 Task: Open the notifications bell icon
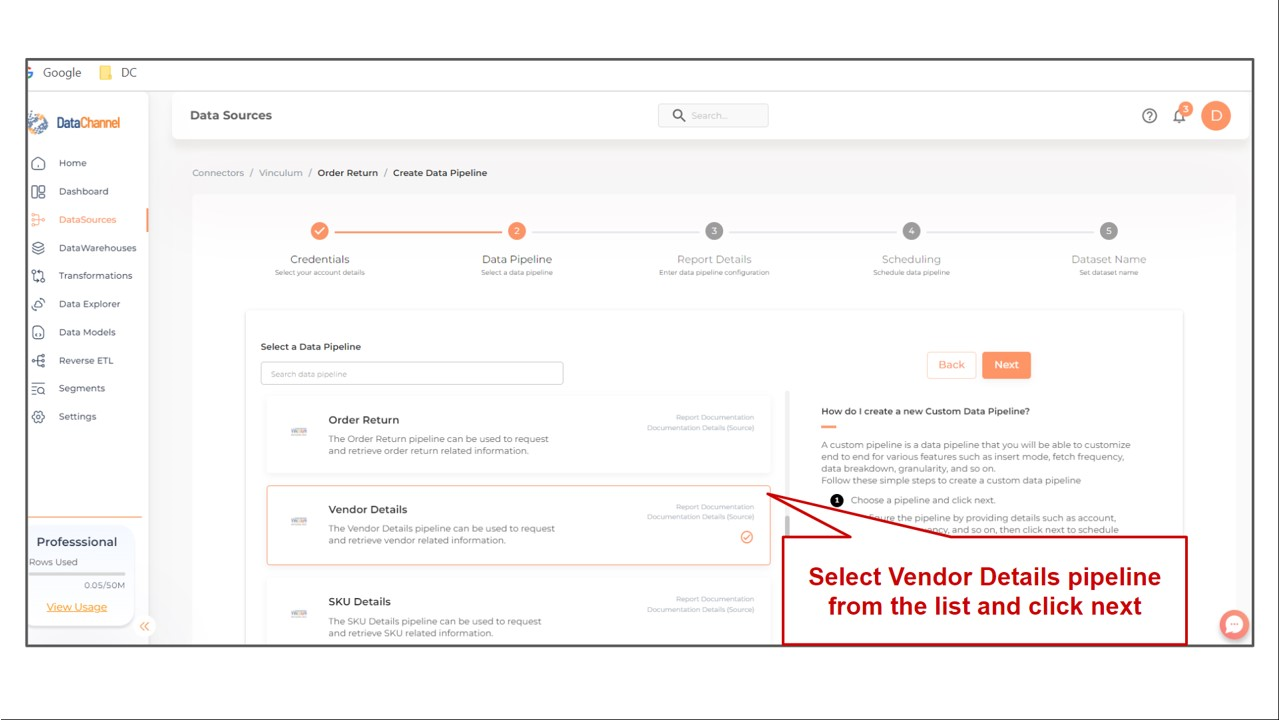pyautogui.click(x=1179, y=116)
